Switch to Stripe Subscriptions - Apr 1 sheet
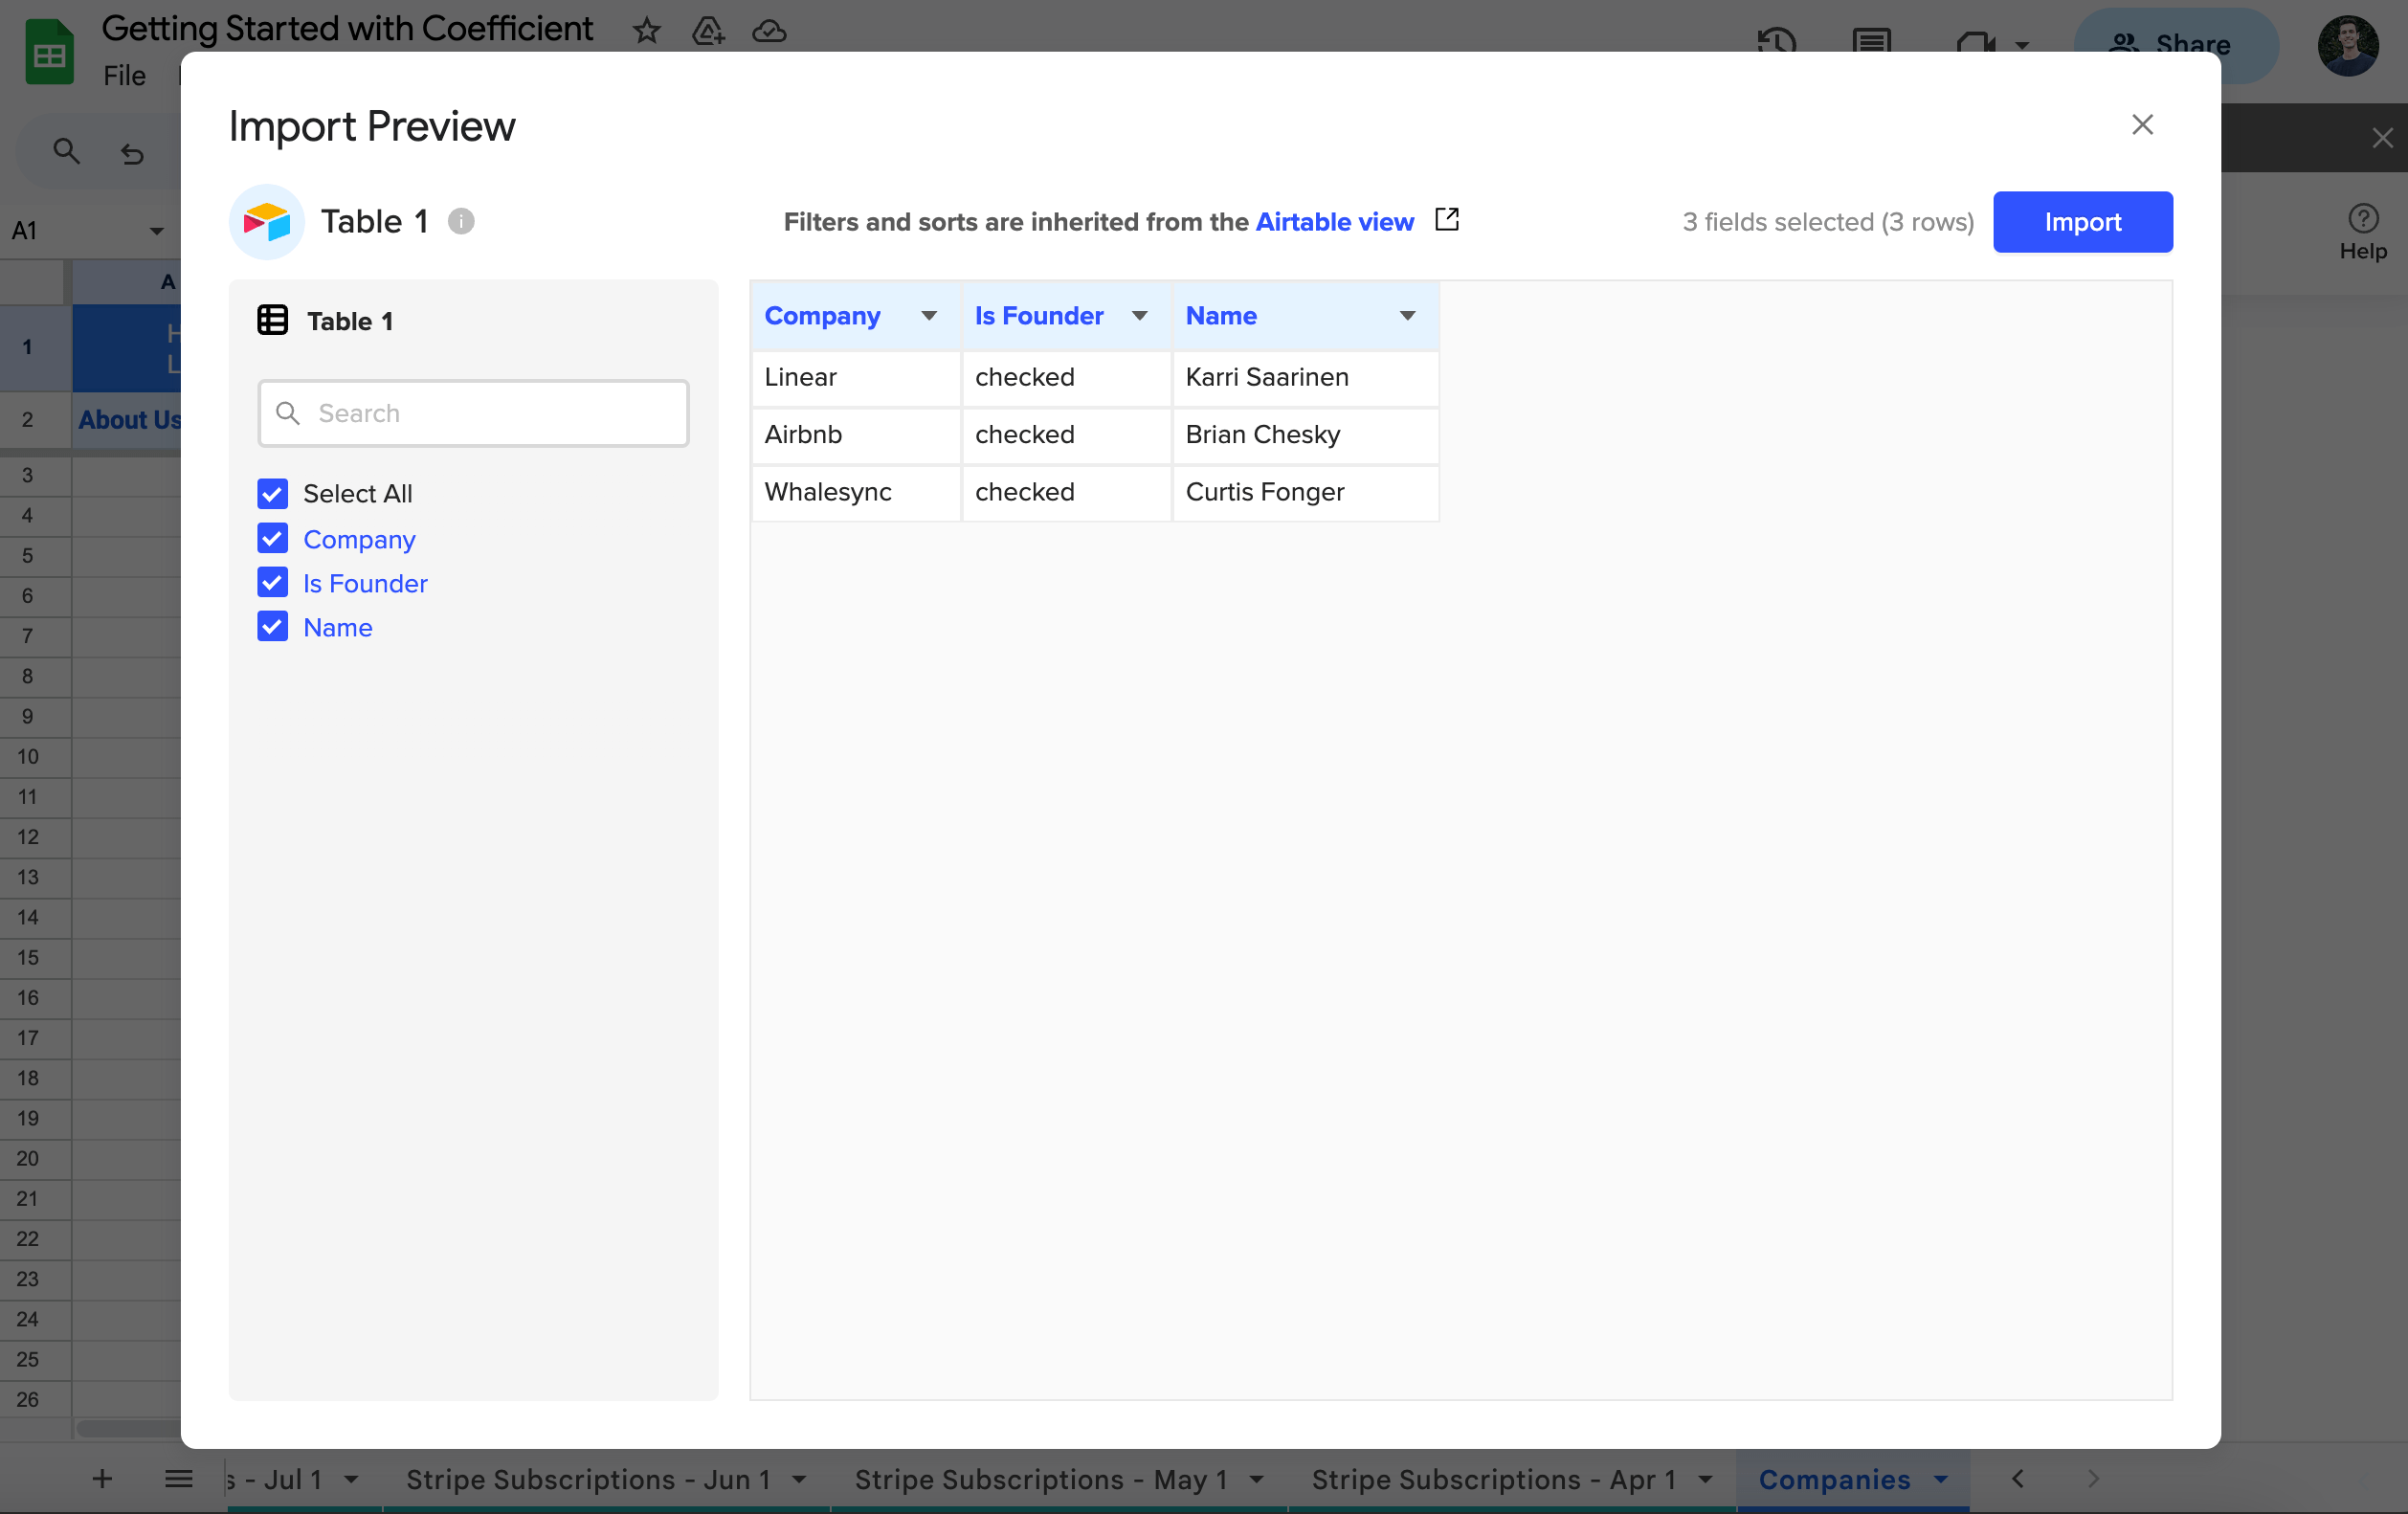Viewport: 2408px width, 1514px height. pyautogui.click(x=1494, y=1479)
